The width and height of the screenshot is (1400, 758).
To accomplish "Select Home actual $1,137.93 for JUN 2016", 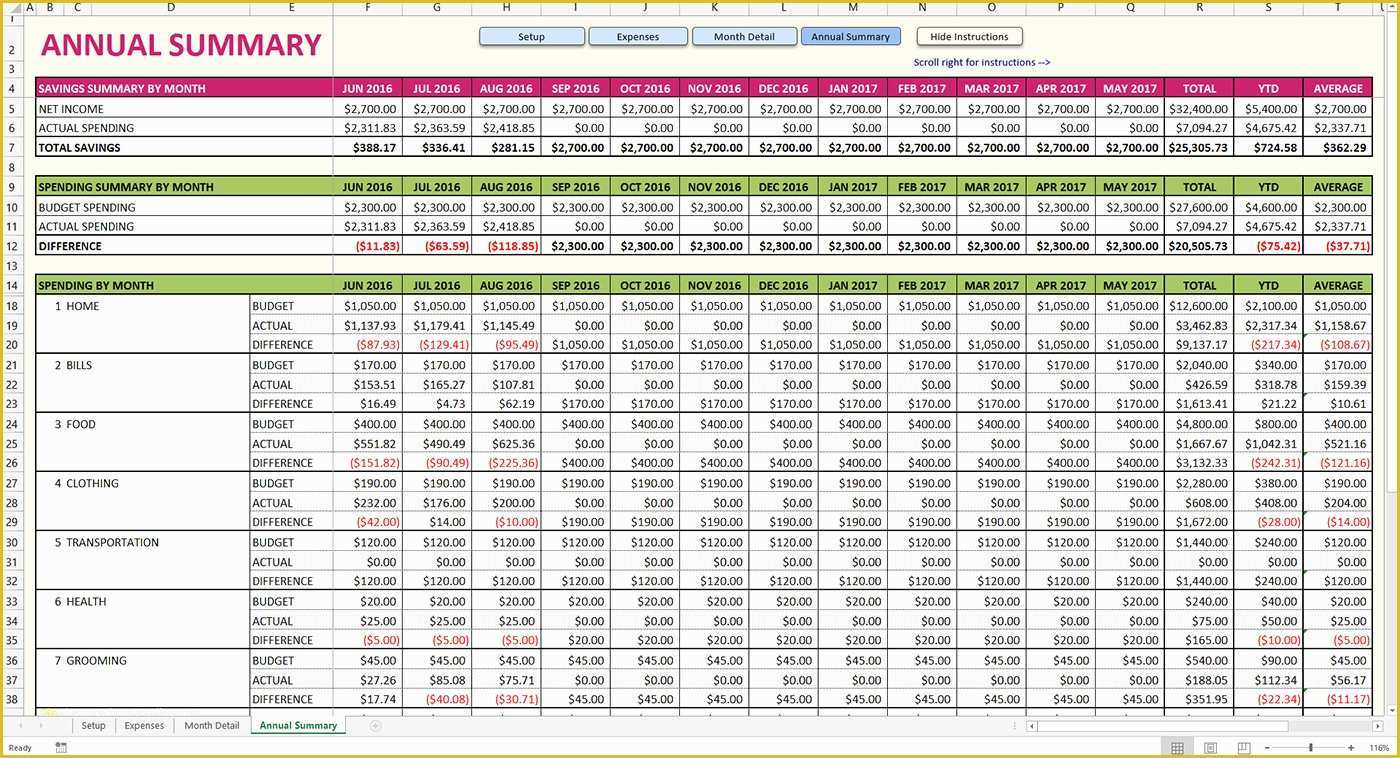I will point(367,326).
